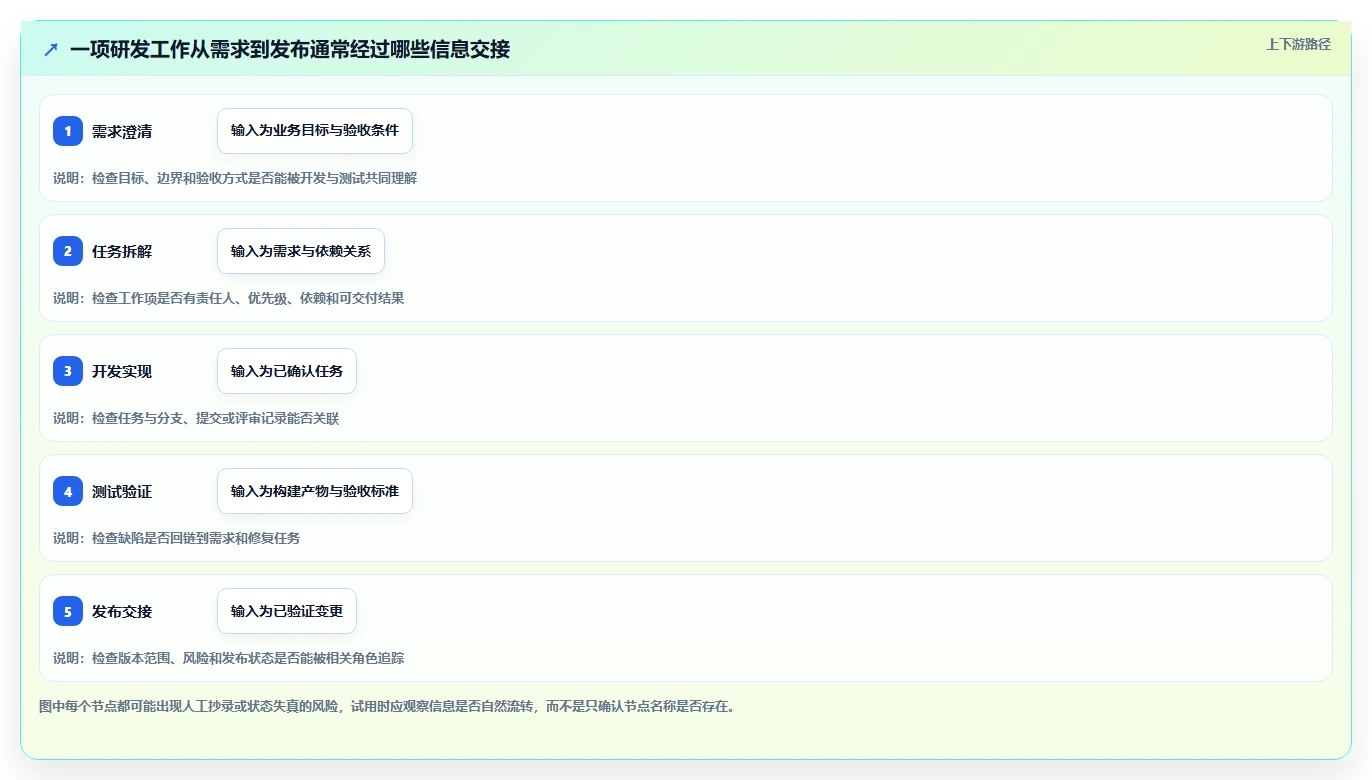Click step number 4 badge
Image resolution: width=1372 pixels, height=780 pixels.
tap(68, 491)
